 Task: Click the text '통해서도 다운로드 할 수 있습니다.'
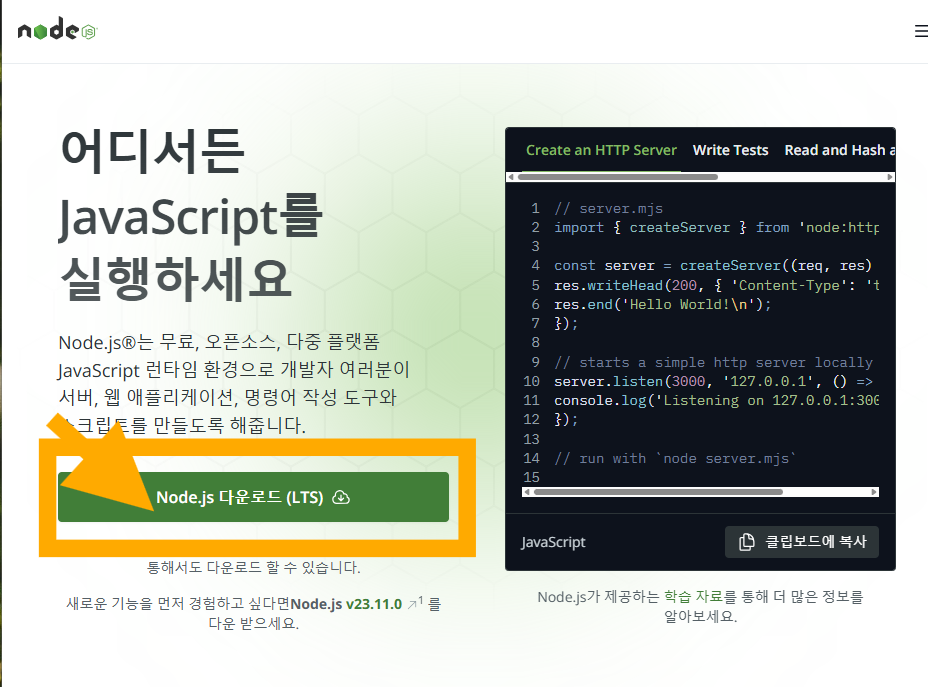pyautogui.click(x=253, y=567)
